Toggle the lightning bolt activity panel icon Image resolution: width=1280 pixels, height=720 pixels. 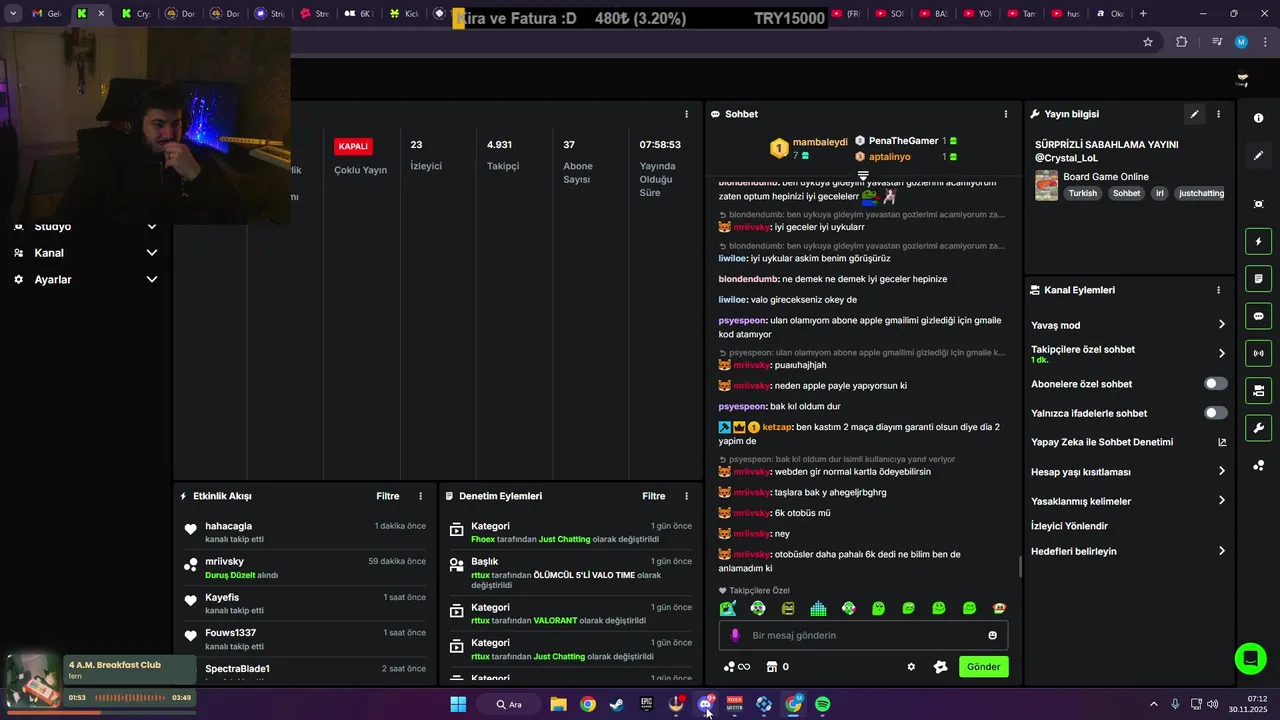(1258, 241)
